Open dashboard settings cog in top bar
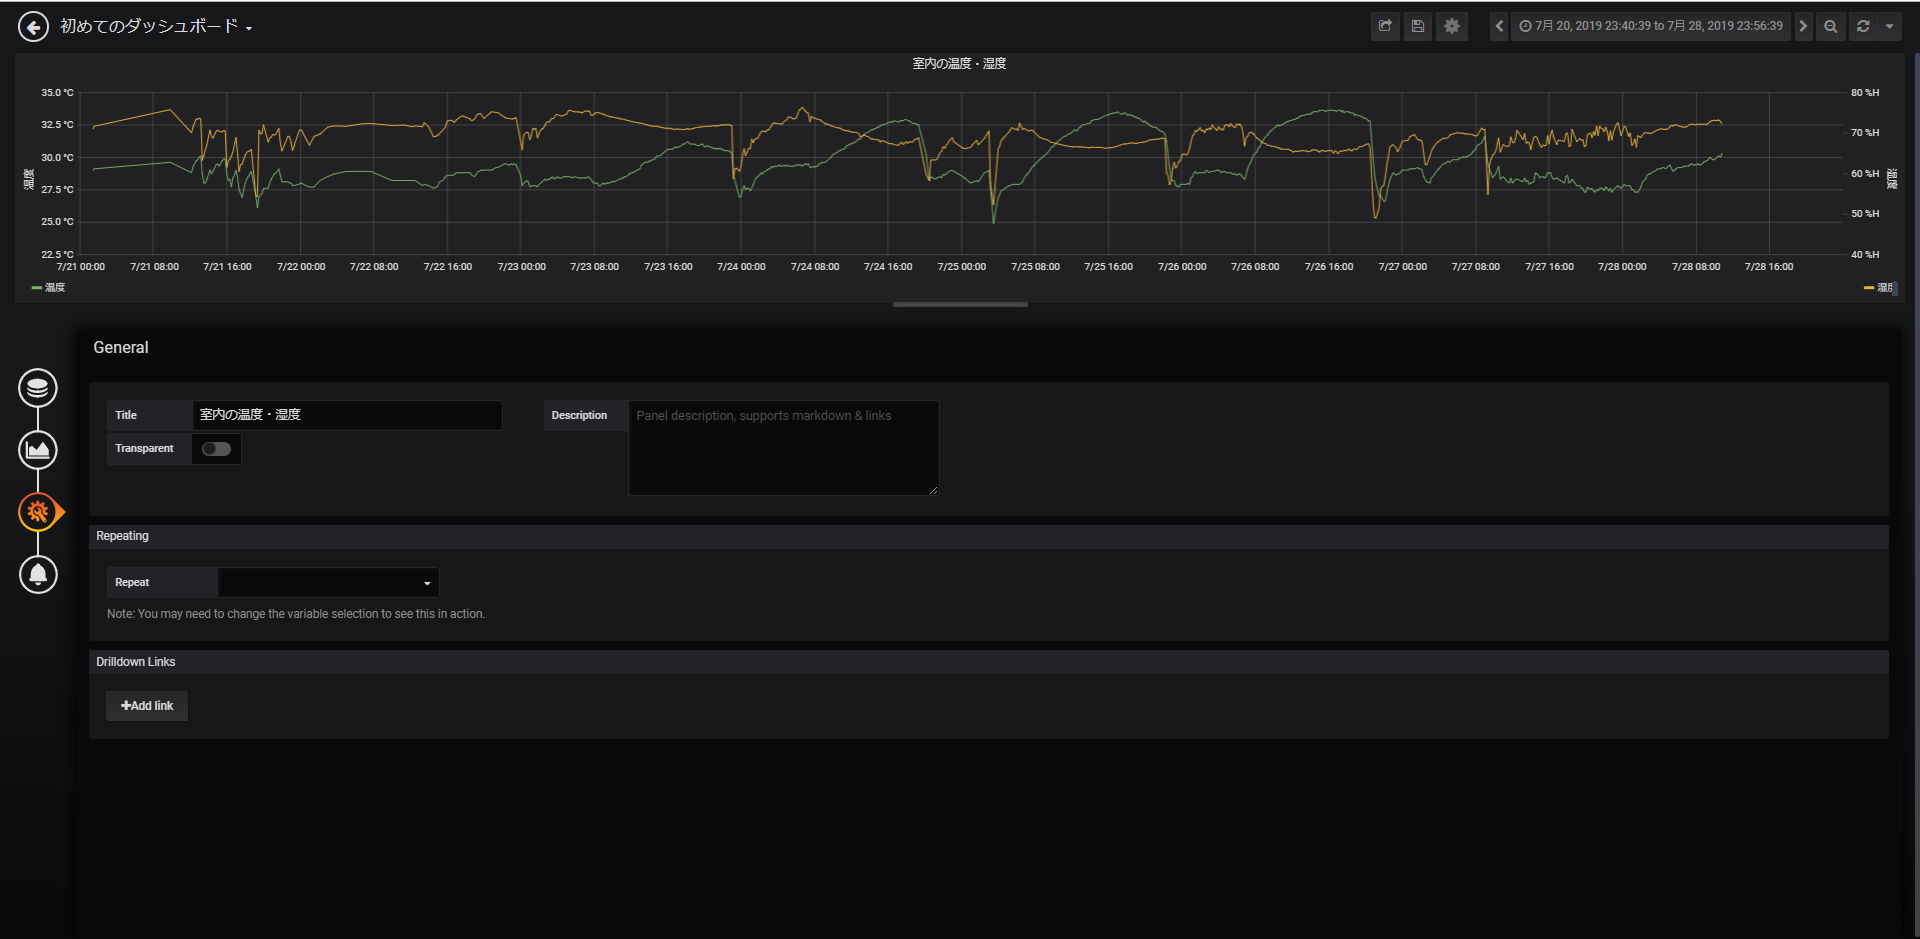 (x=1452, y=26)
